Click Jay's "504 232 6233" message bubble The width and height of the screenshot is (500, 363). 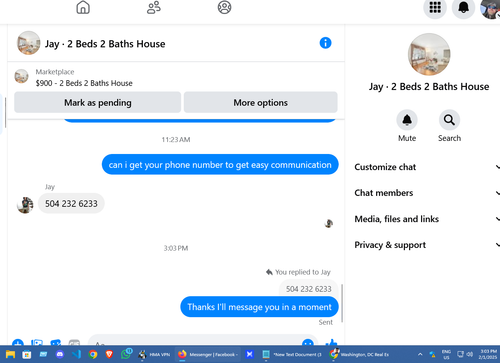coord(71,203)
